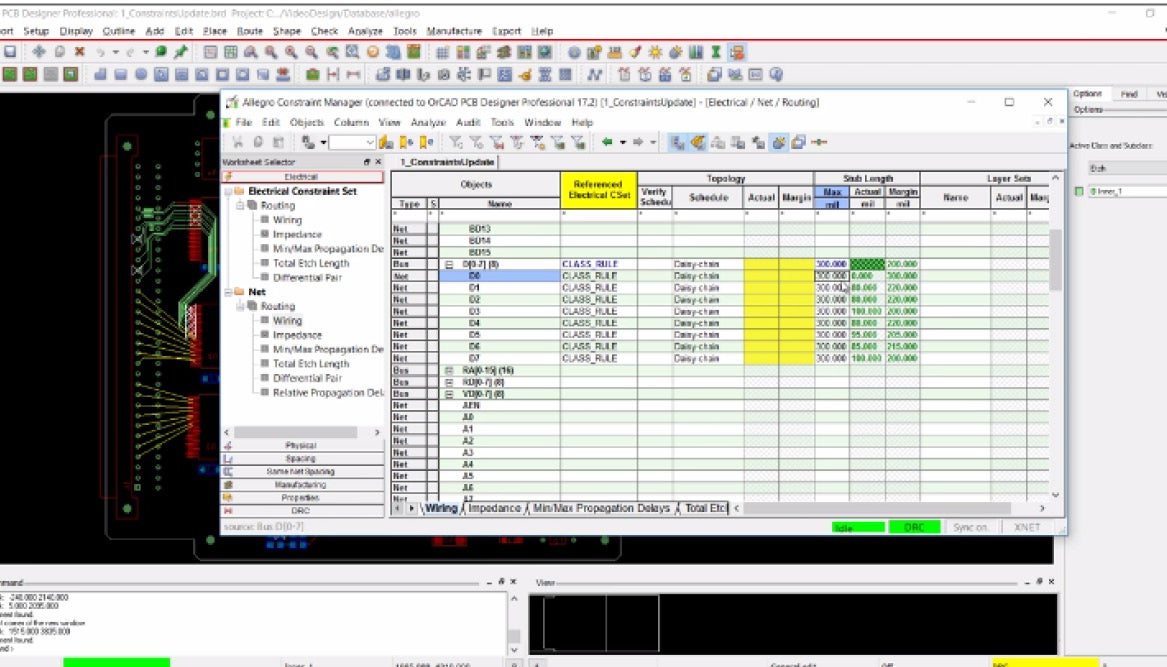Click the Copy icon in Constraint Manager toolbar
Viewport: 1167px width, 667px height.
(x=258, y=142)
